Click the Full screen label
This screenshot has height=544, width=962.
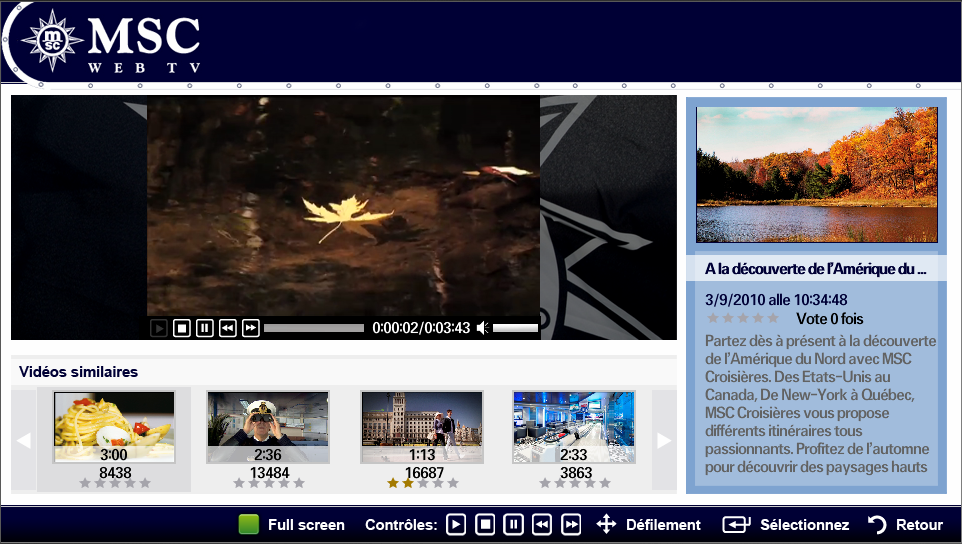(x=306, y=525)
